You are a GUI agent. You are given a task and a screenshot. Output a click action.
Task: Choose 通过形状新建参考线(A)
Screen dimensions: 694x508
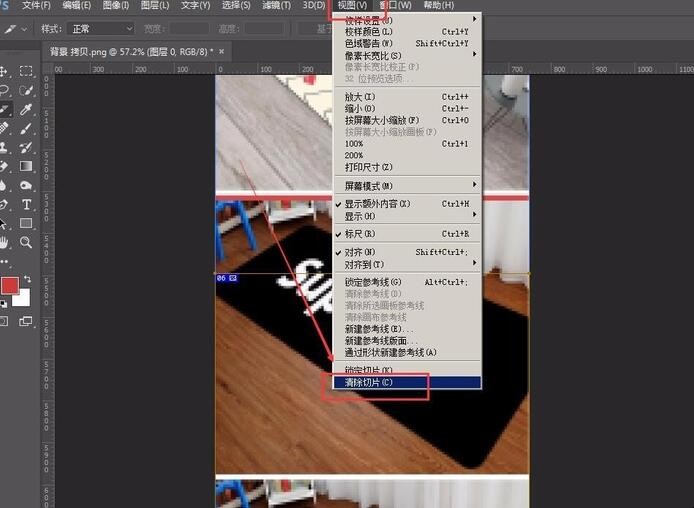(407, 352)
